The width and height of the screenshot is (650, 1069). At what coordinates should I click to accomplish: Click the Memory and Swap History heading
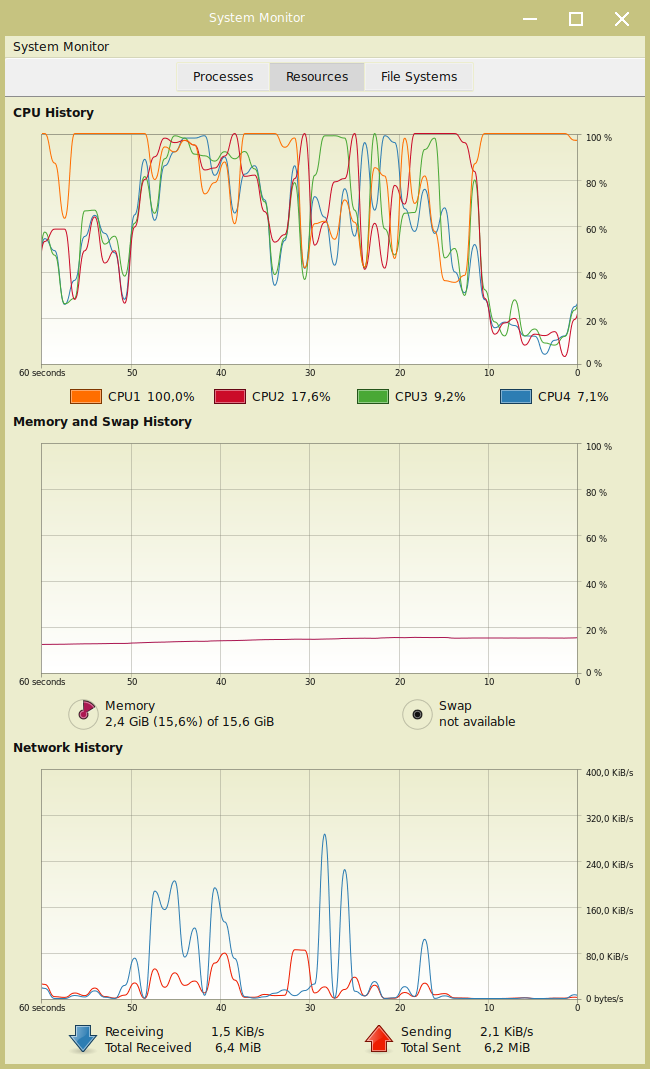[102, 421]
